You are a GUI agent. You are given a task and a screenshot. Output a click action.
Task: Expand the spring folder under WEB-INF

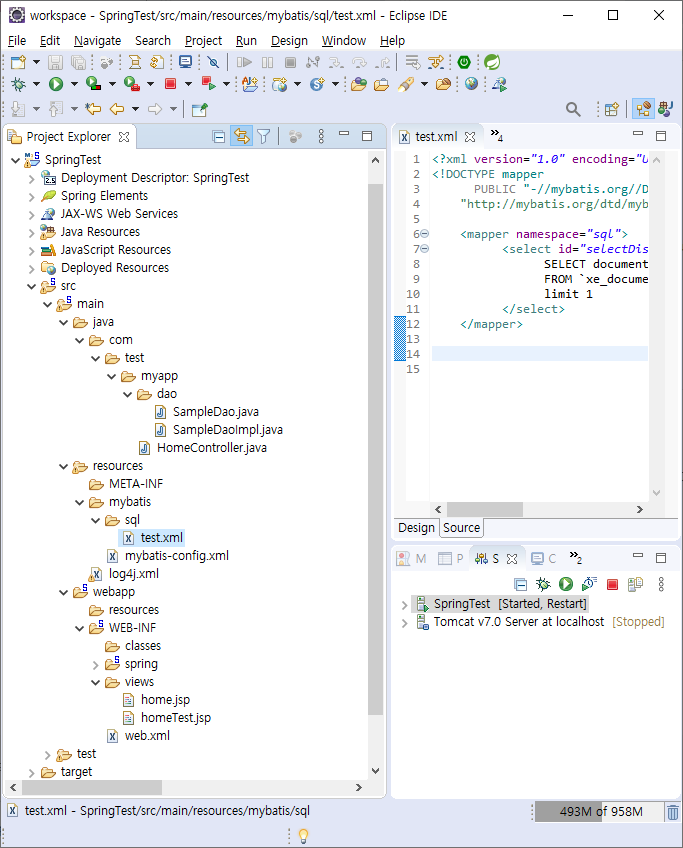pyautogui.click(x=96, y=665)
